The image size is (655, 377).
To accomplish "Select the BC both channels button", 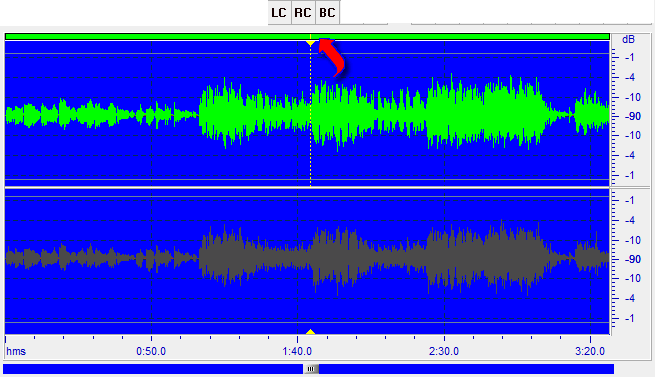I will pos(327,13).
